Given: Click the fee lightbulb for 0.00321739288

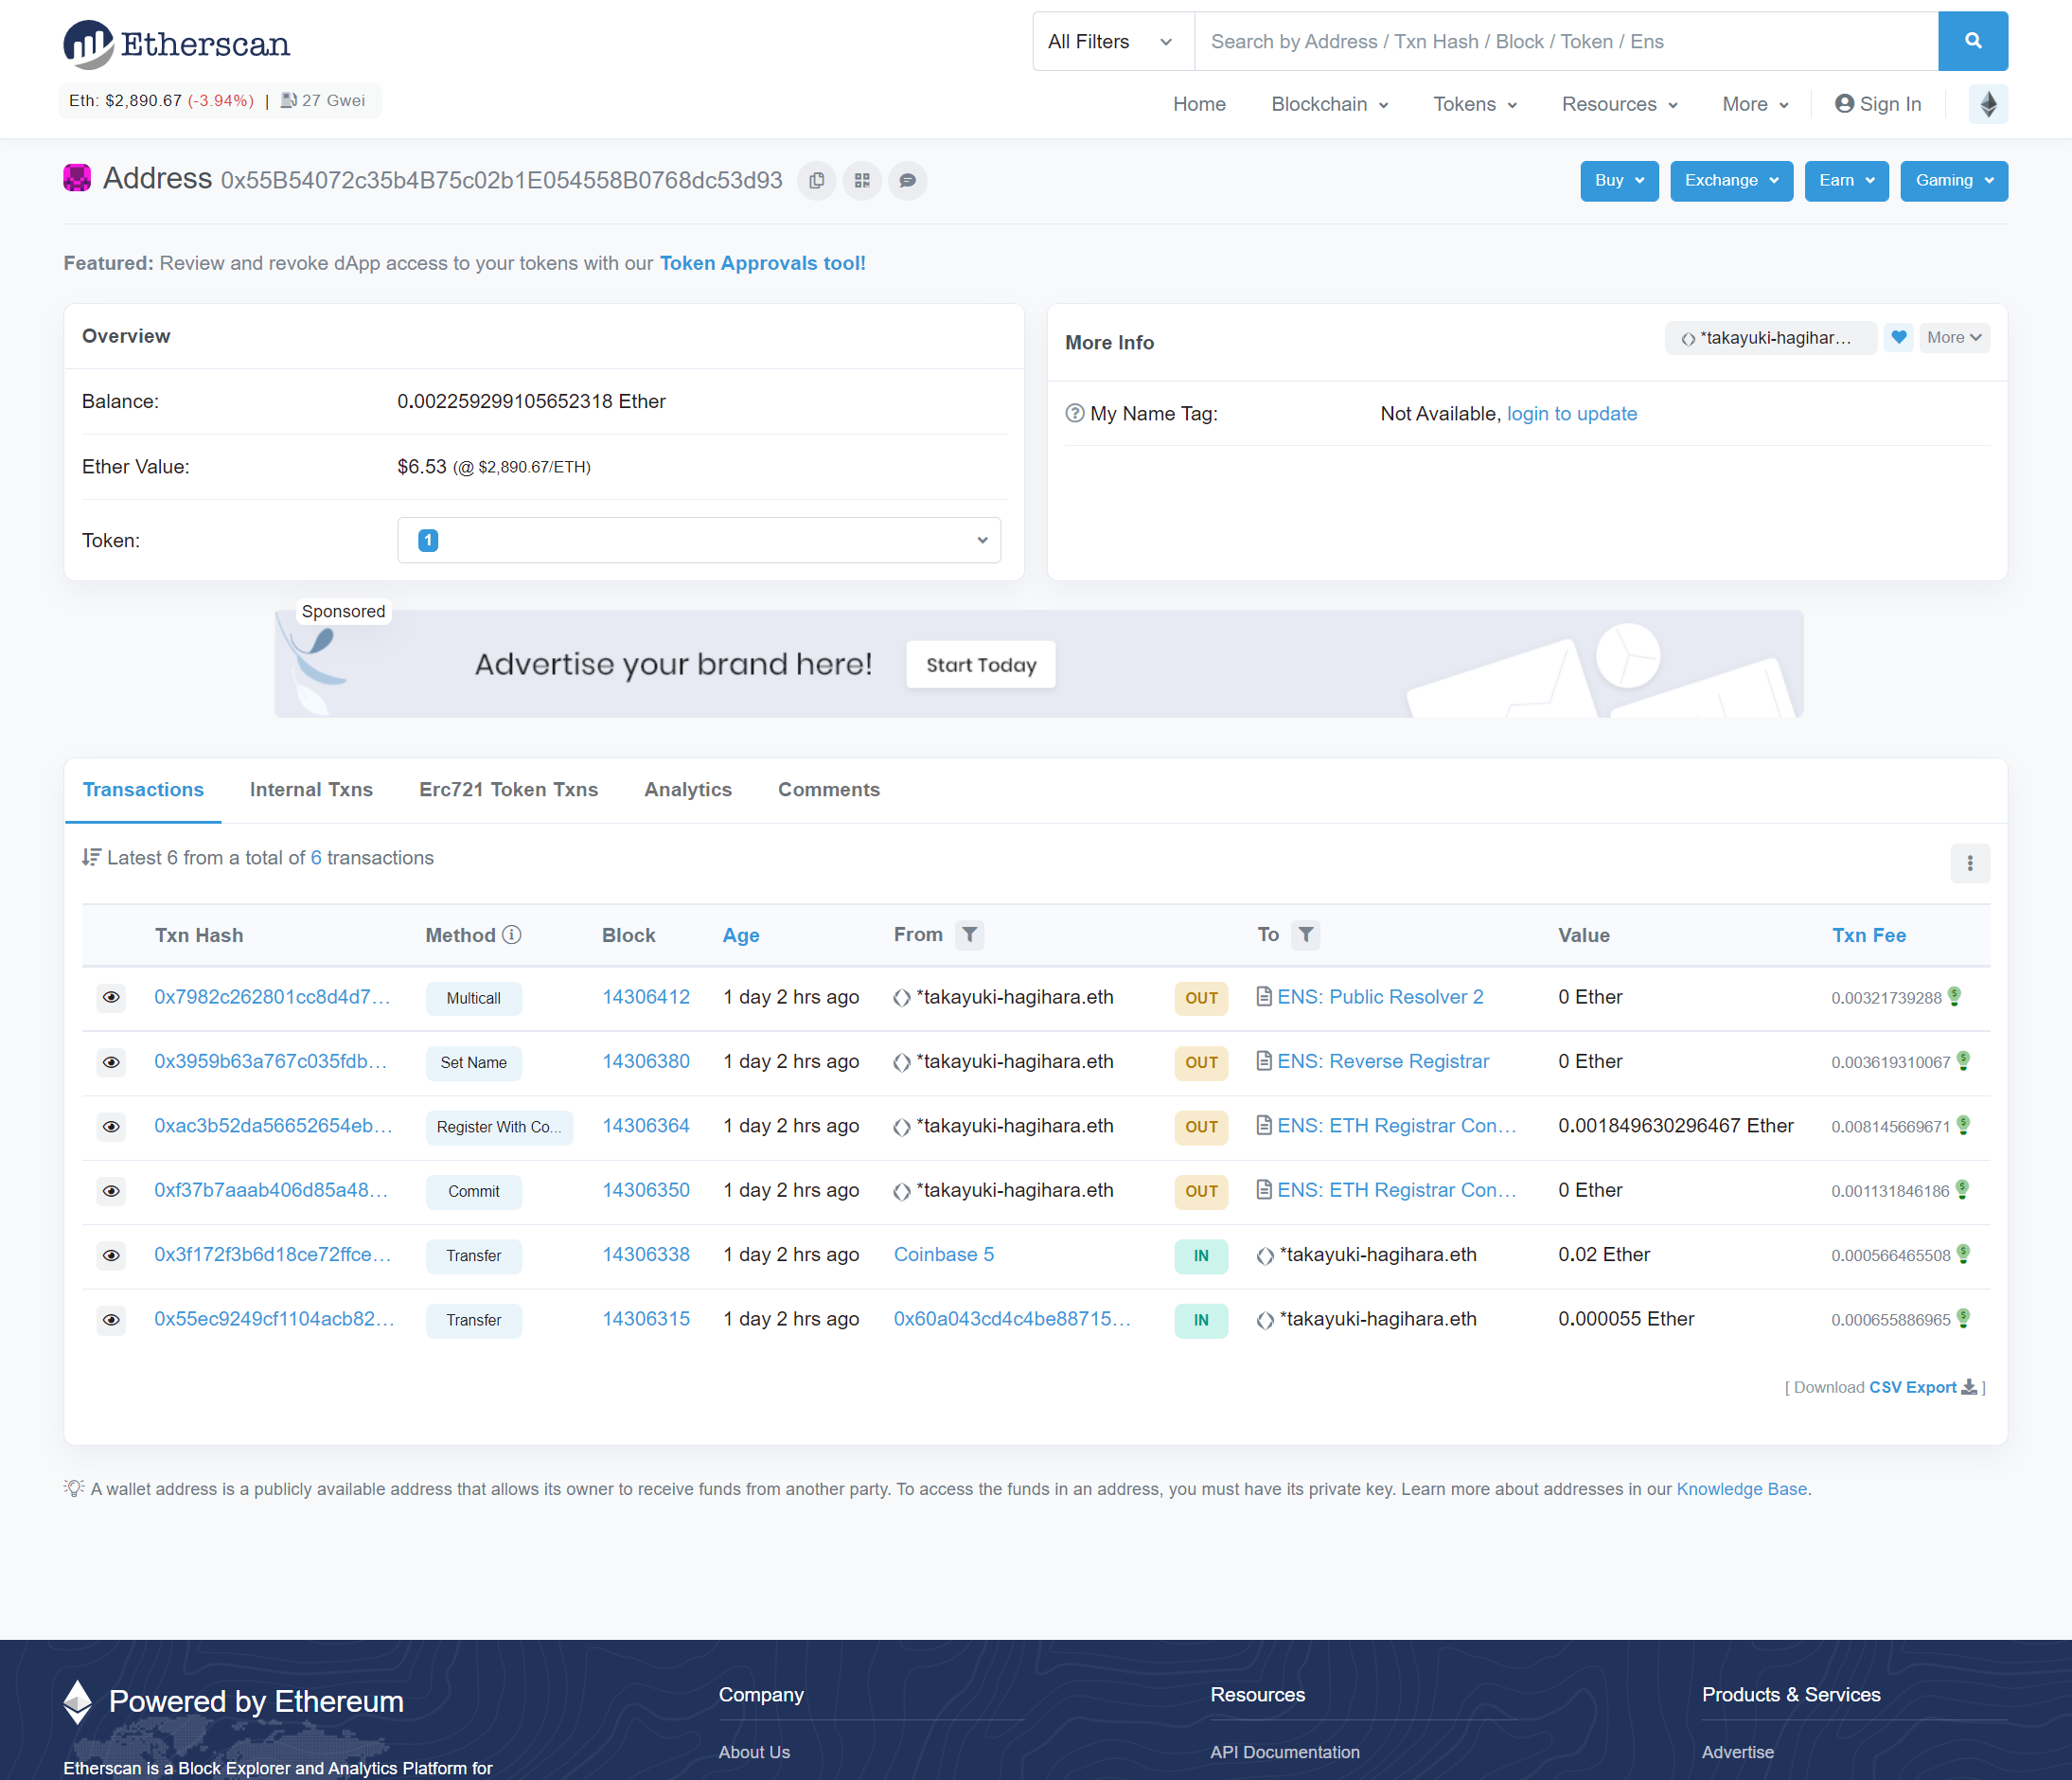Looking at the screenshot, I should point(1955,996).
